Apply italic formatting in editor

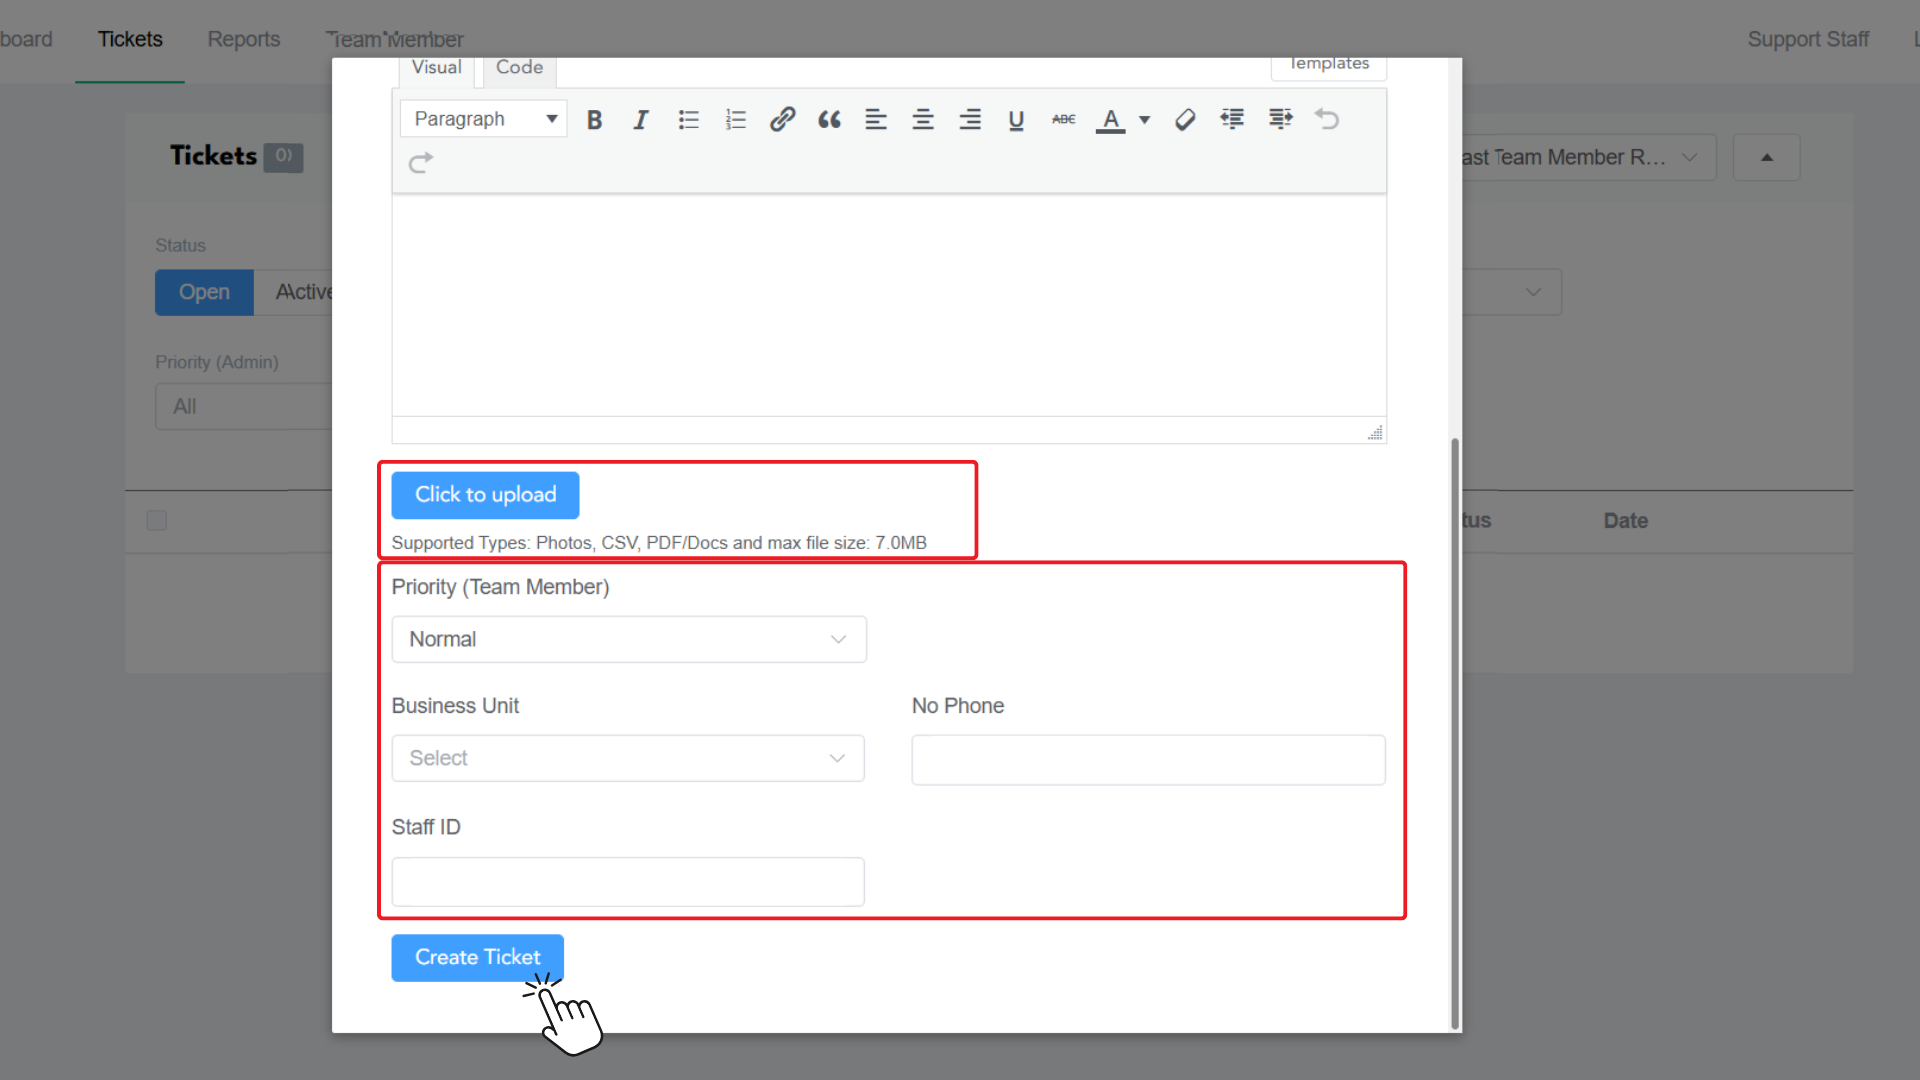(641, 120)
